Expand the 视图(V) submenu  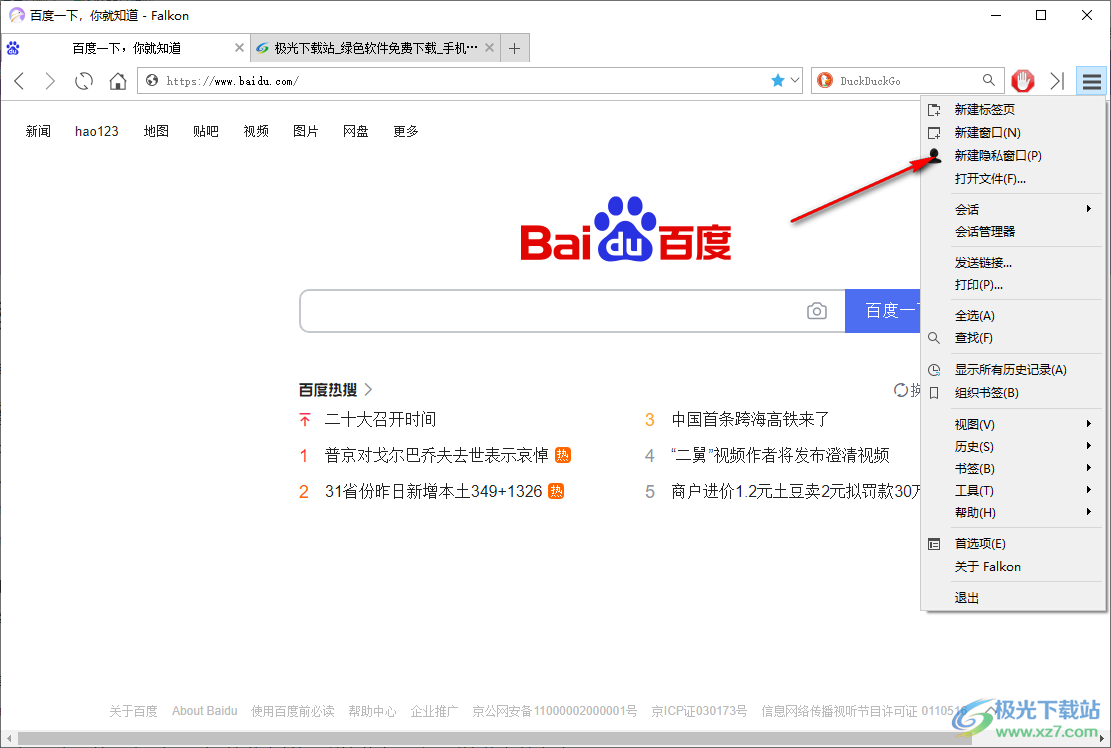(1013, 424)
